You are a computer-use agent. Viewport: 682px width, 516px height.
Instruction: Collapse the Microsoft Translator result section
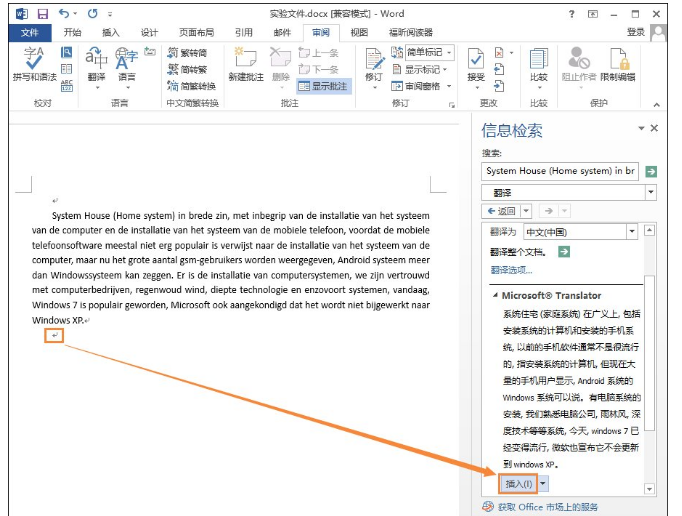[494, 296]
